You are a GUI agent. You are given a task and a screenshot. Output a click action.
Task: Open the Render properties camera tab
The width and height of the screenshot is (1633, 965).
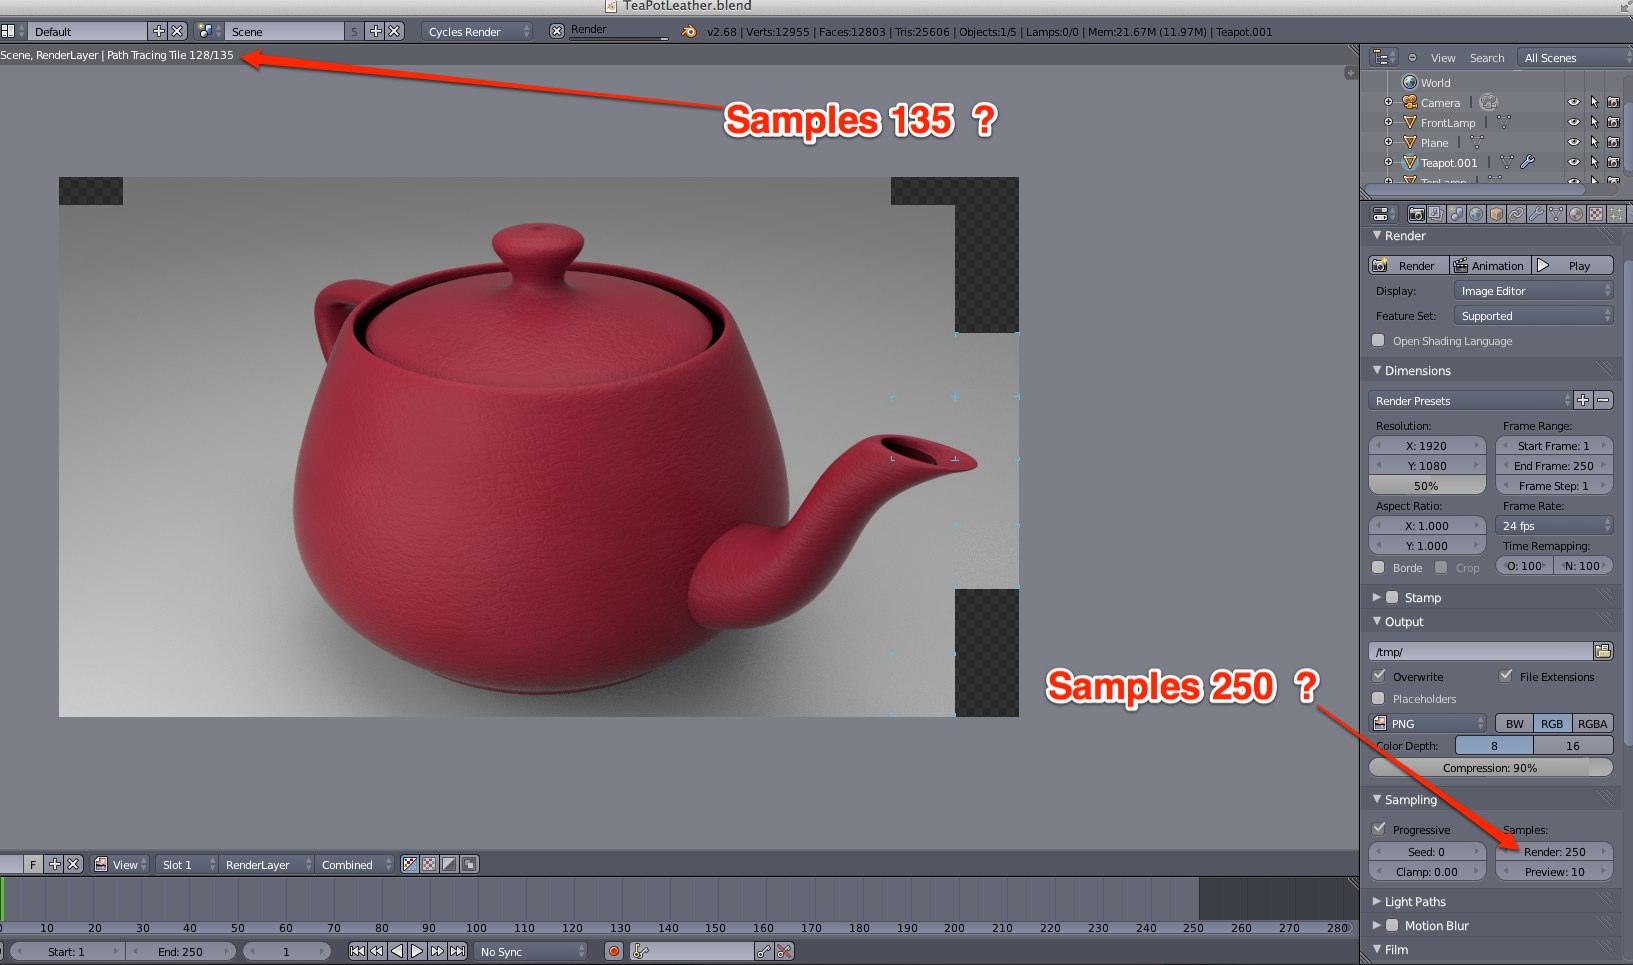pos(1417,214)
